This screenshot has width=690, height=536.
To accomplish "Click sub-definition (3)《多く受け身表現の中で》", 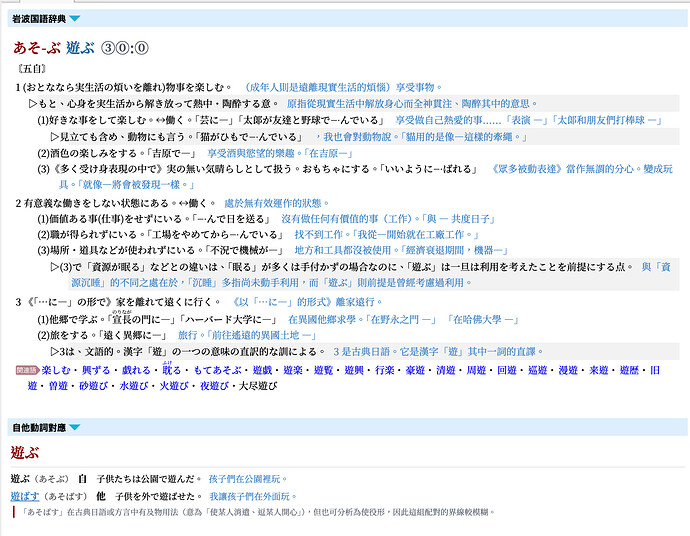I will tap(258, 169).
